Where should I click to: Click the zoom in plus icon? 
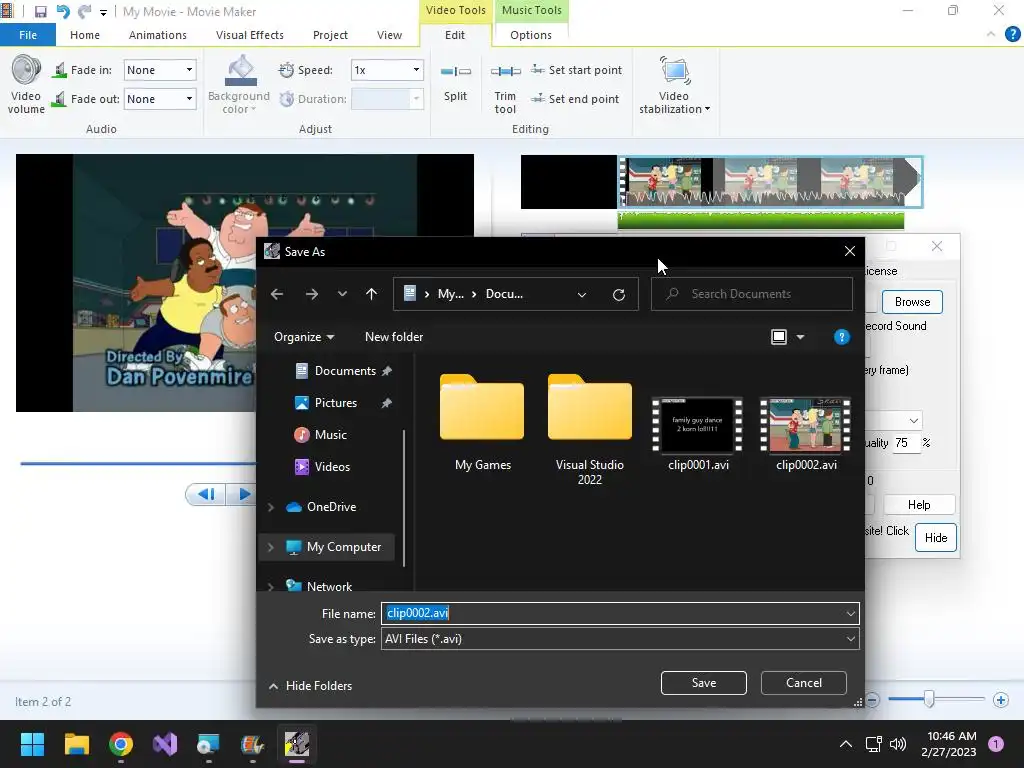[1000, 700]
